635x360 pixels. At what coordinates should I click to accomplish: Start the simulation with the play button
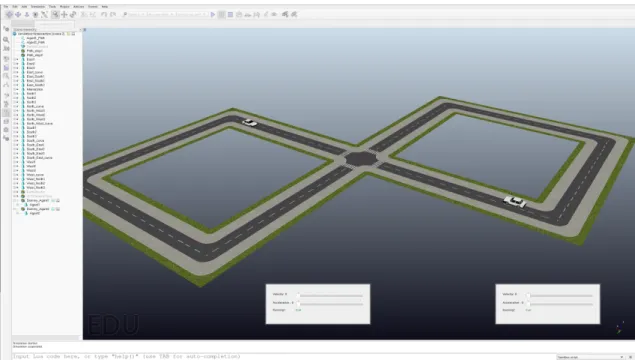click(213, 15)
